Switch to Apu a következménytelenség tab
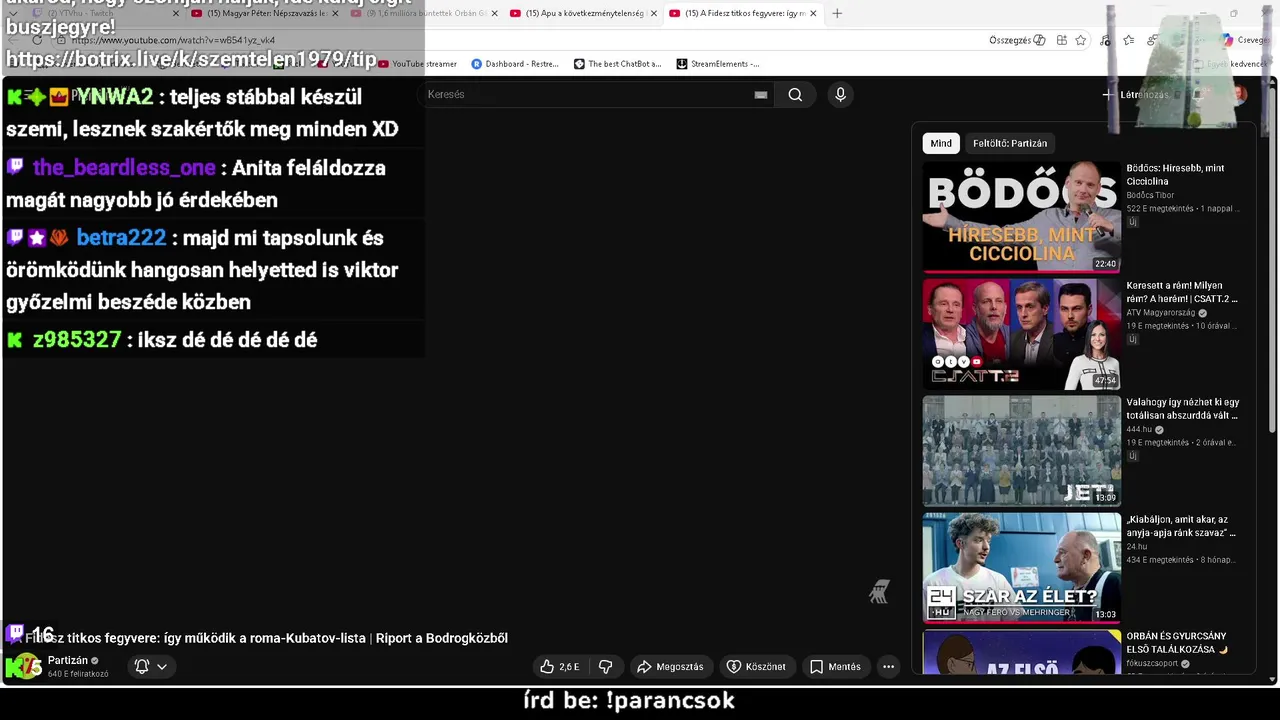 583,13
